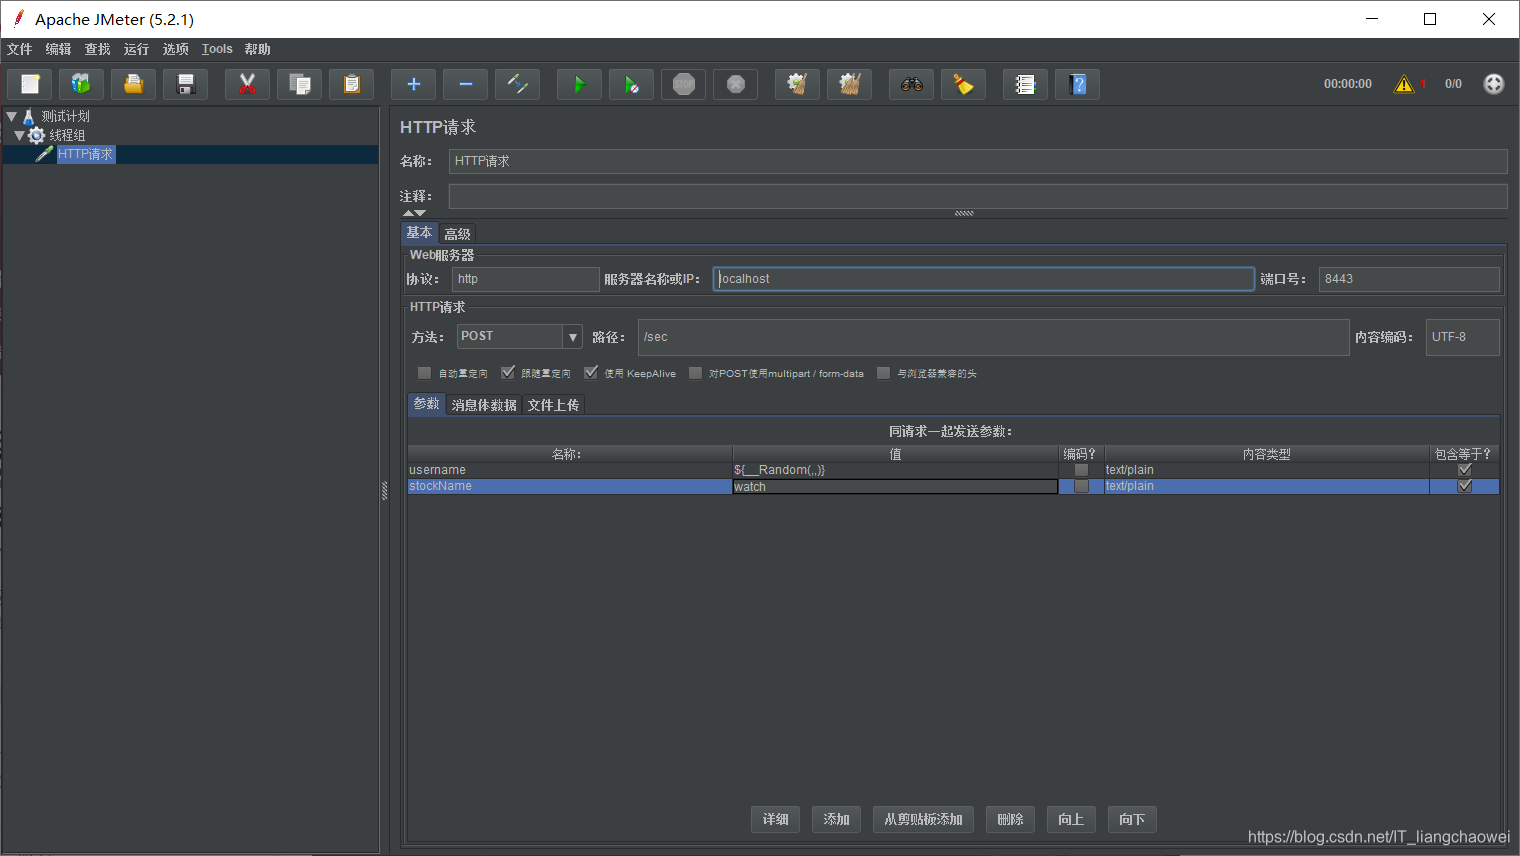The height and width of the screenshot is (856, 1520).
Task: Click the warning triangle log indicator
Action: pyautogui.click(x=1404, y=84)
